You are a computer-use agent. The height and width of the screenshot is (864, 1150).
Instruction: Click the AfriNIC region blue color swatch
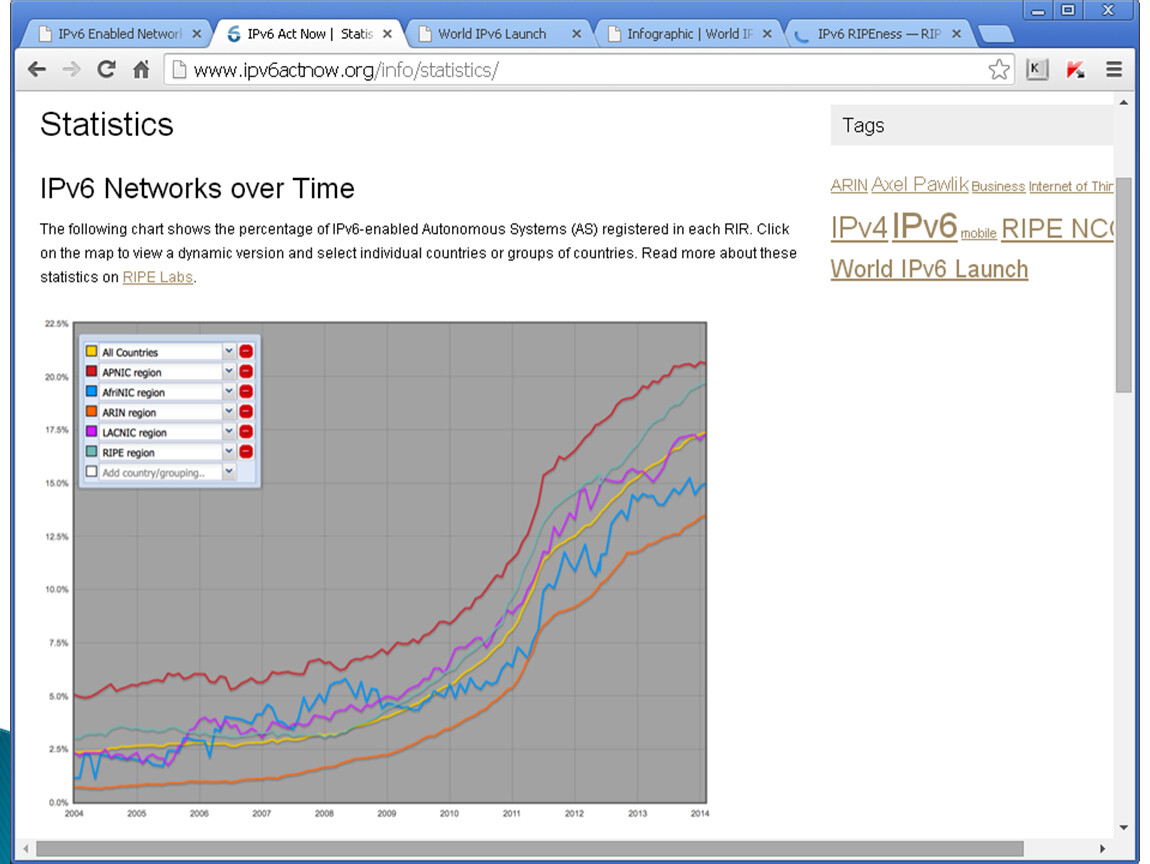[91, 392]
